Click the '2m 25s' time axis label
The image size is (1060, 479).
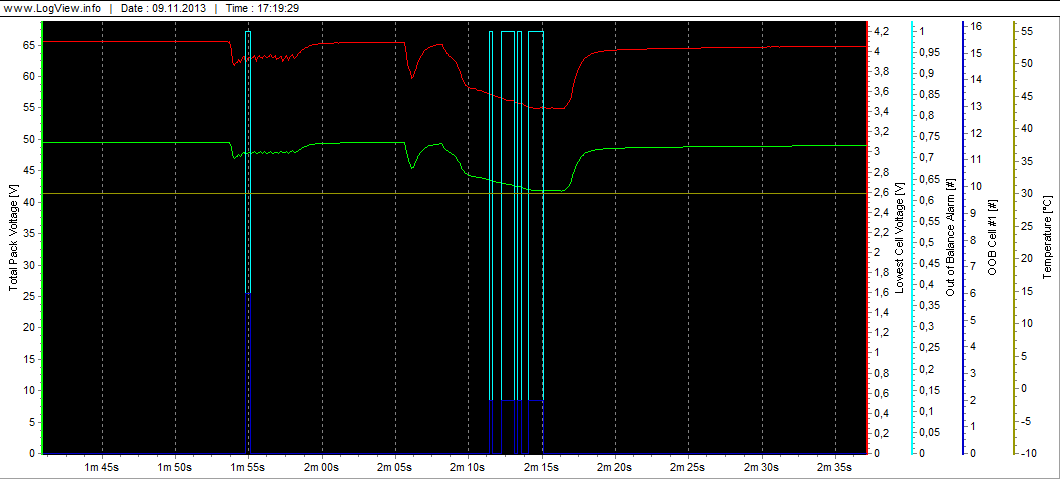coord(689,467)
